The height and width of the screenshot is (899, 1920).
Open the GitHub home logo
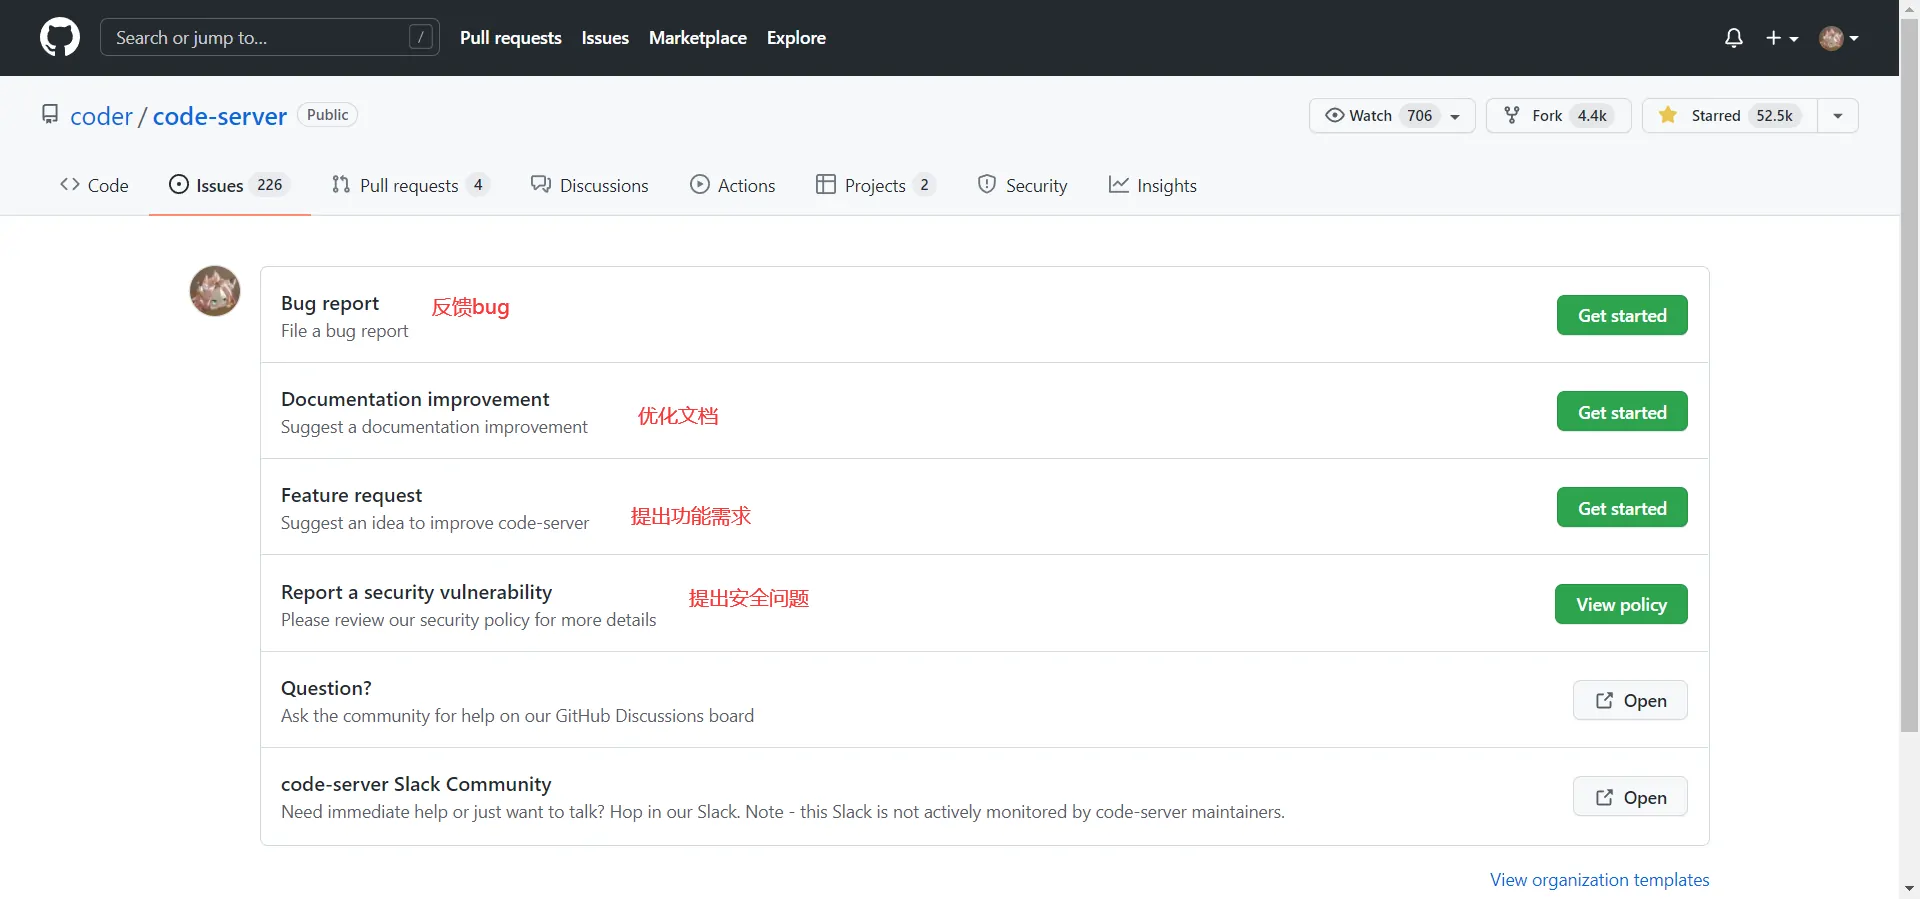(x=60, y=38)
